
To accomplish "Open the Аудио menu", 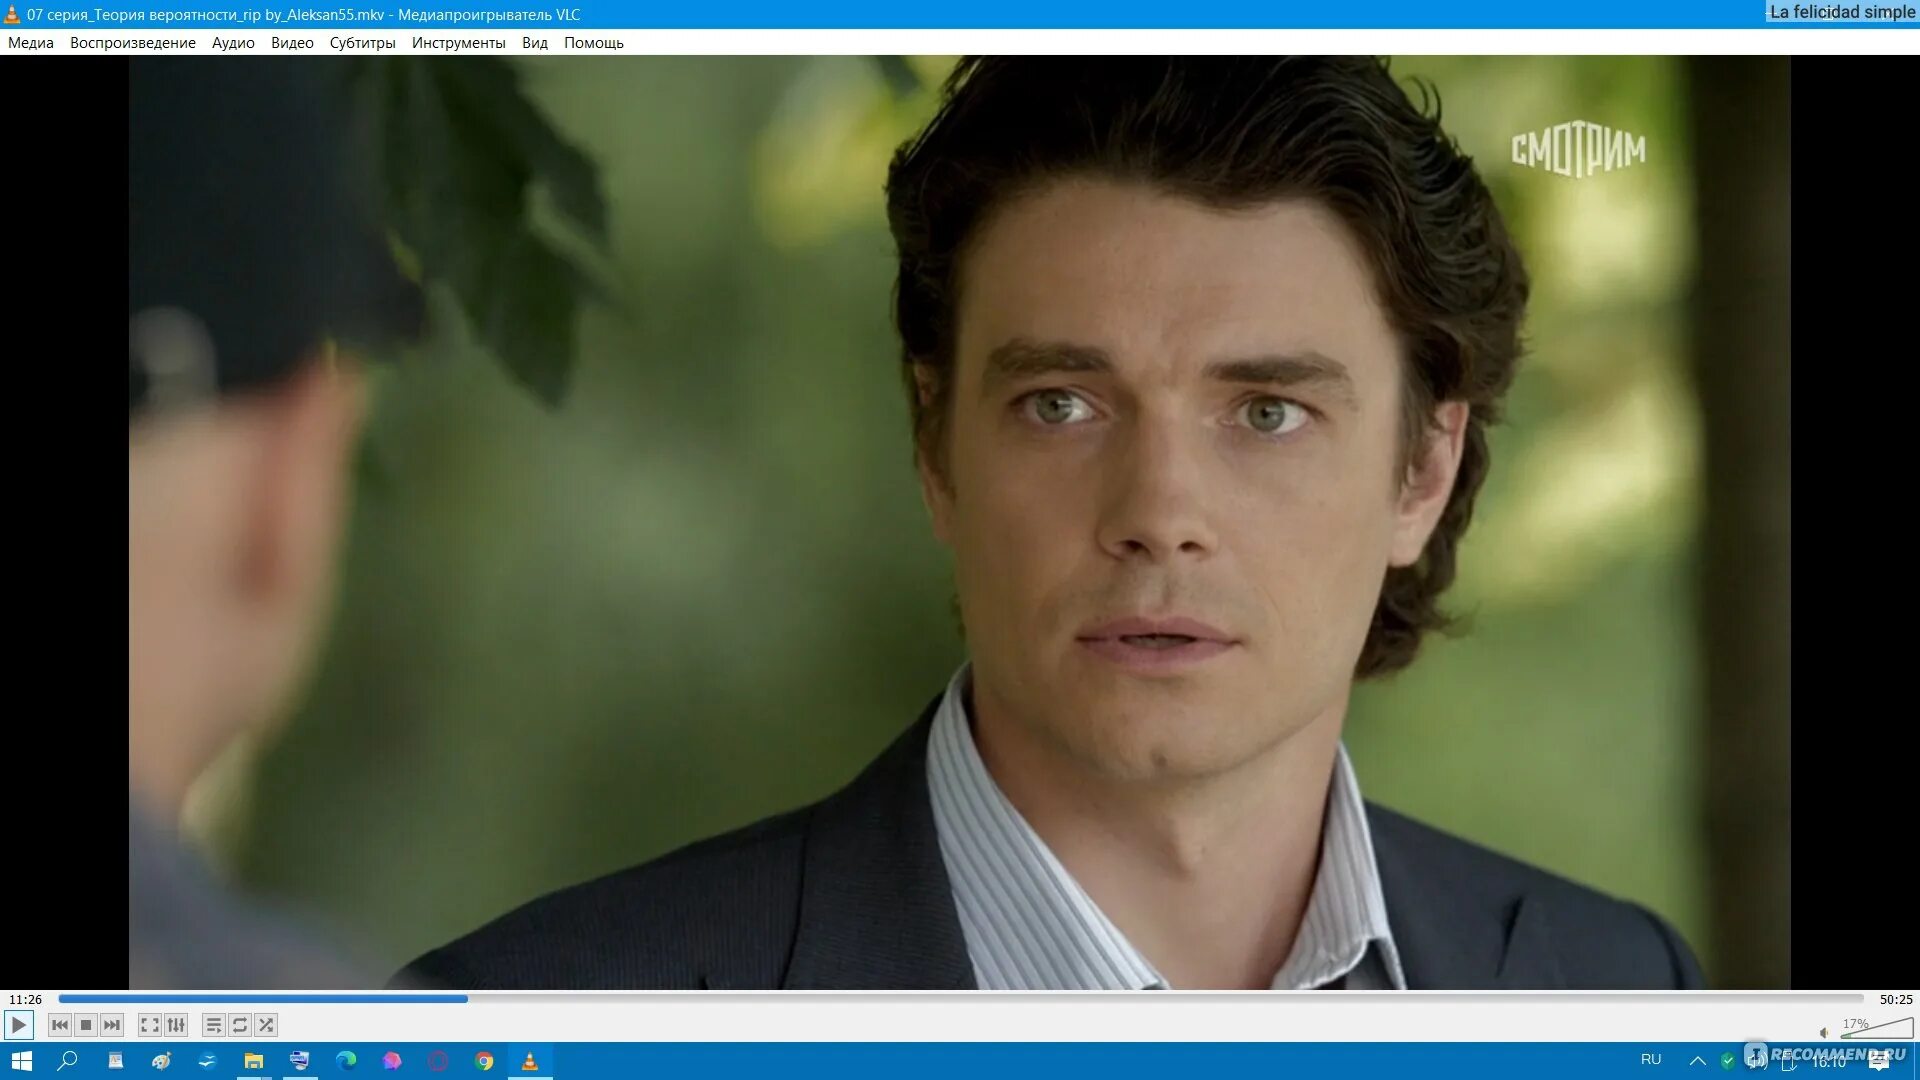I will coord(233,43).
